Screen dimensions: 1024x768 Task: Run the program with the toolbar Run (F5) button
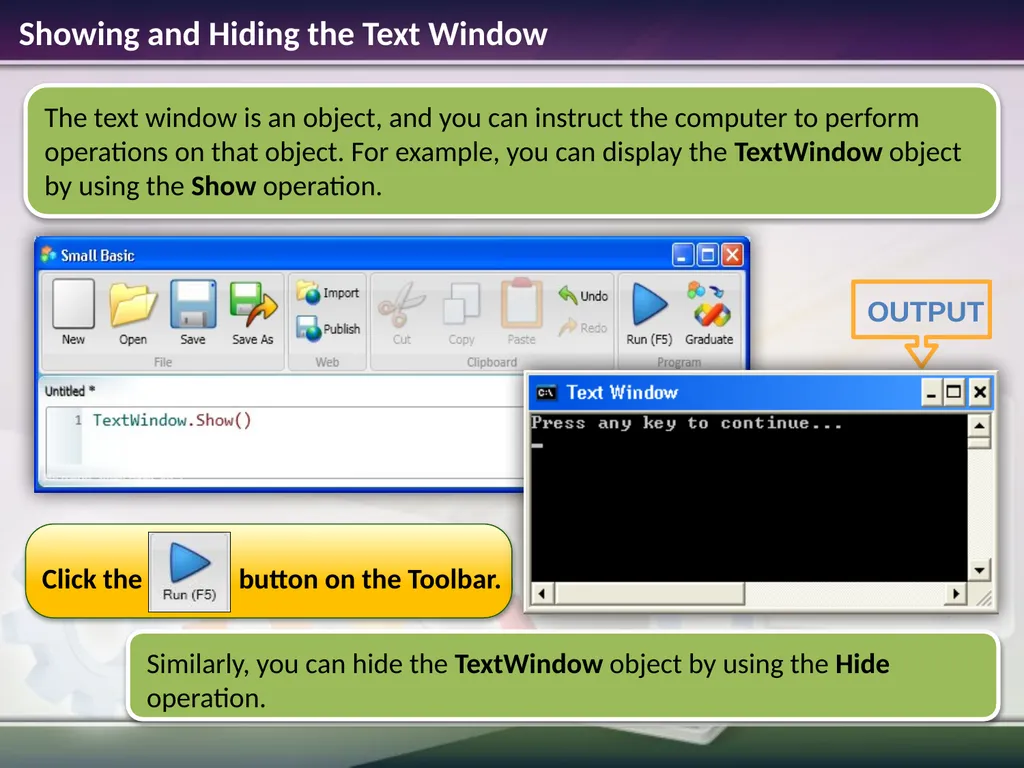pyautogui.click(x=648, y=312)
